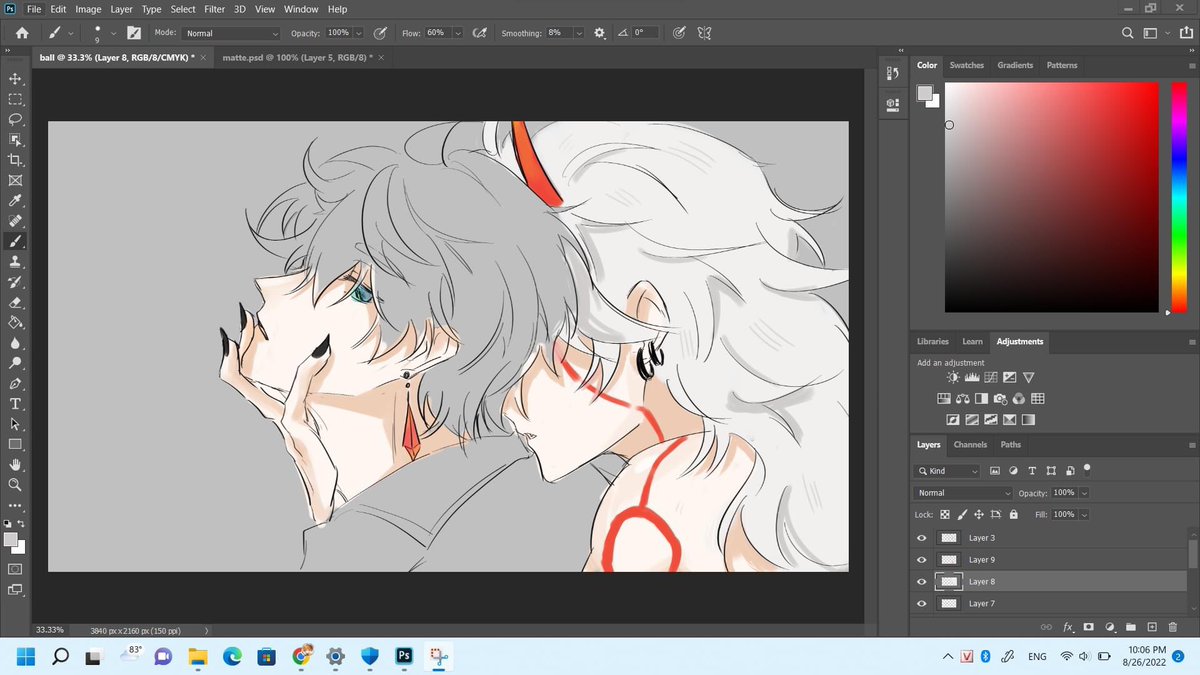This screenshot has width=1200, height=675.
Task: Click the foreground color swatch in toolbar
Action: tap(11, 539)
